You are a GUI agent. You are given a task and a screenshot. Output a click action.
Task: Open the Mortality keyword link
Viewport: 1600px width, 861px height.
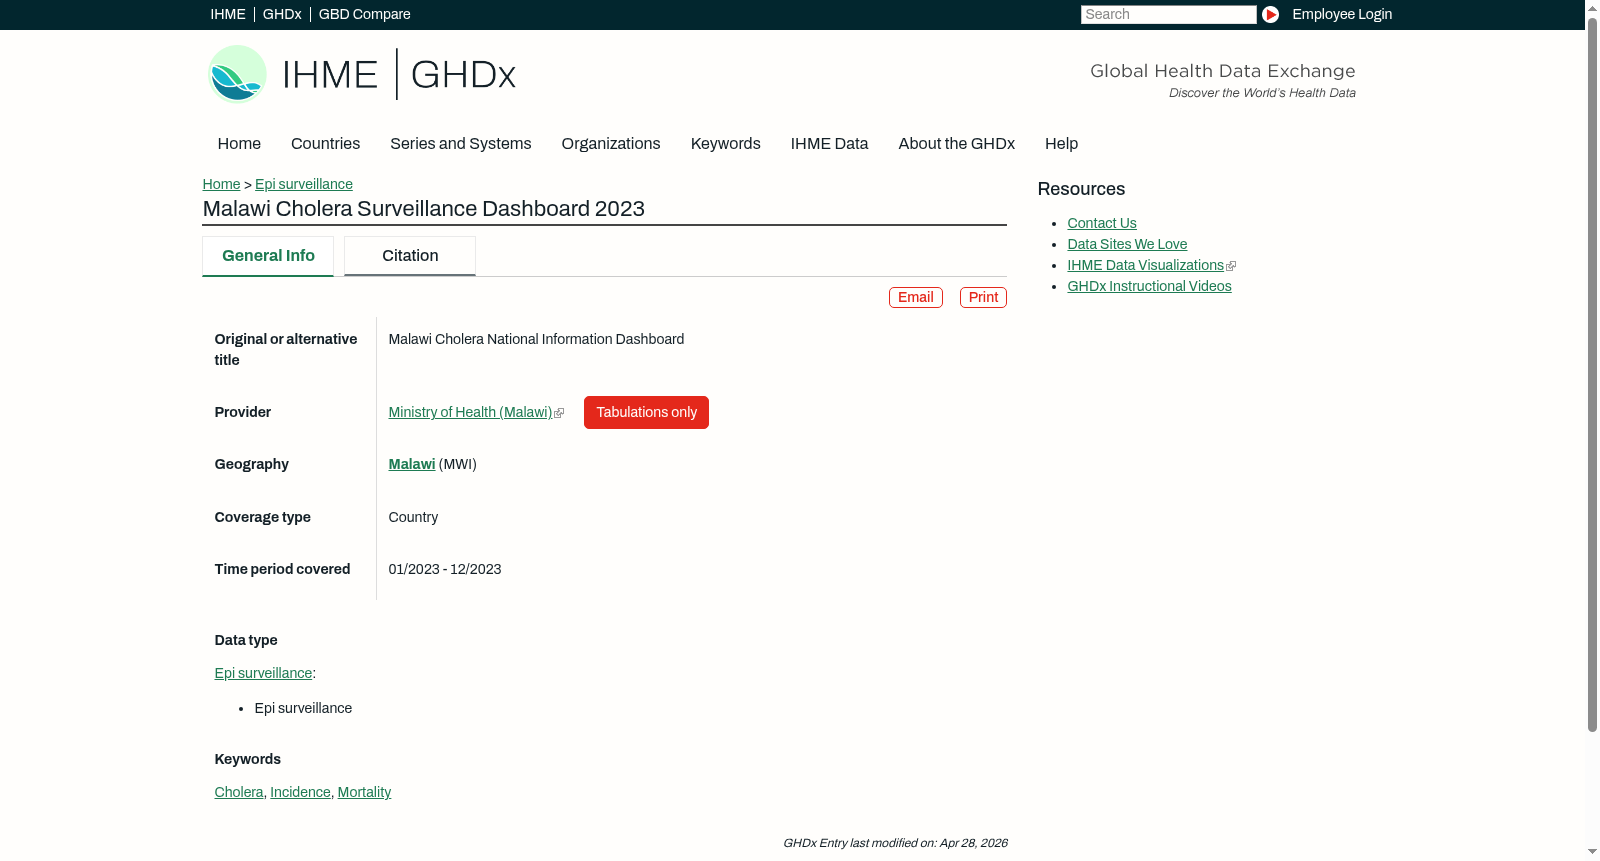(364, 793)
